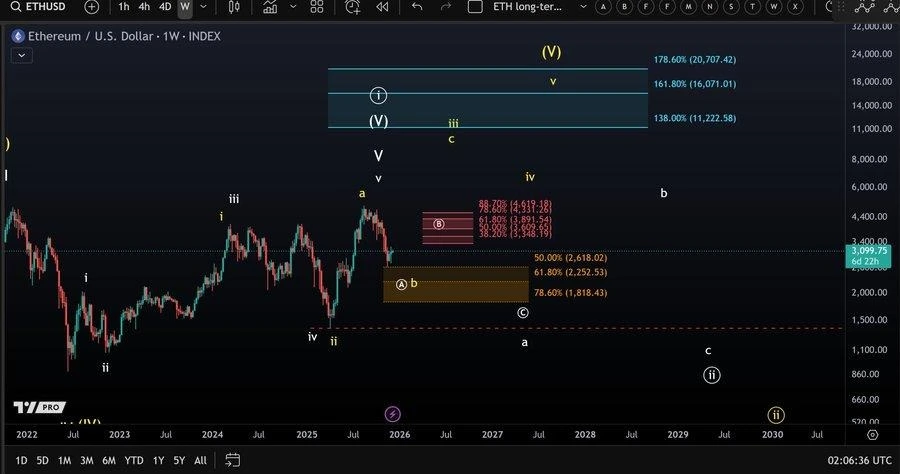
Task: Open the candlestick chart type selector
Action: coord(234,7)
